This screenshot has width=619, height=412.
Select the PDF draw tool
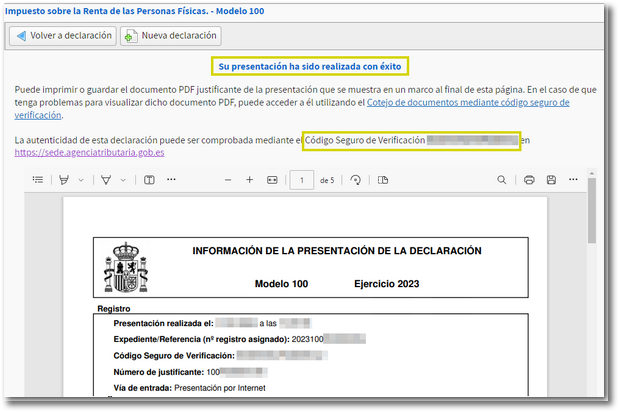pos(106,180)
